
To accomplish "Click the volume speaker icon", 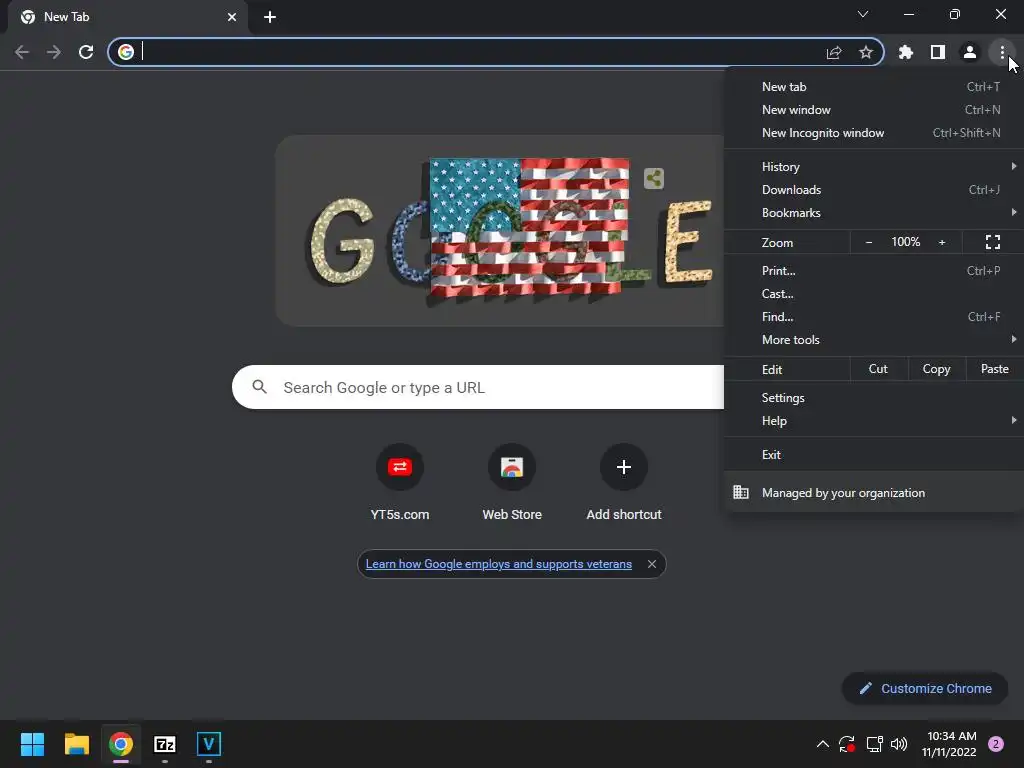I will tap(899, 744).
